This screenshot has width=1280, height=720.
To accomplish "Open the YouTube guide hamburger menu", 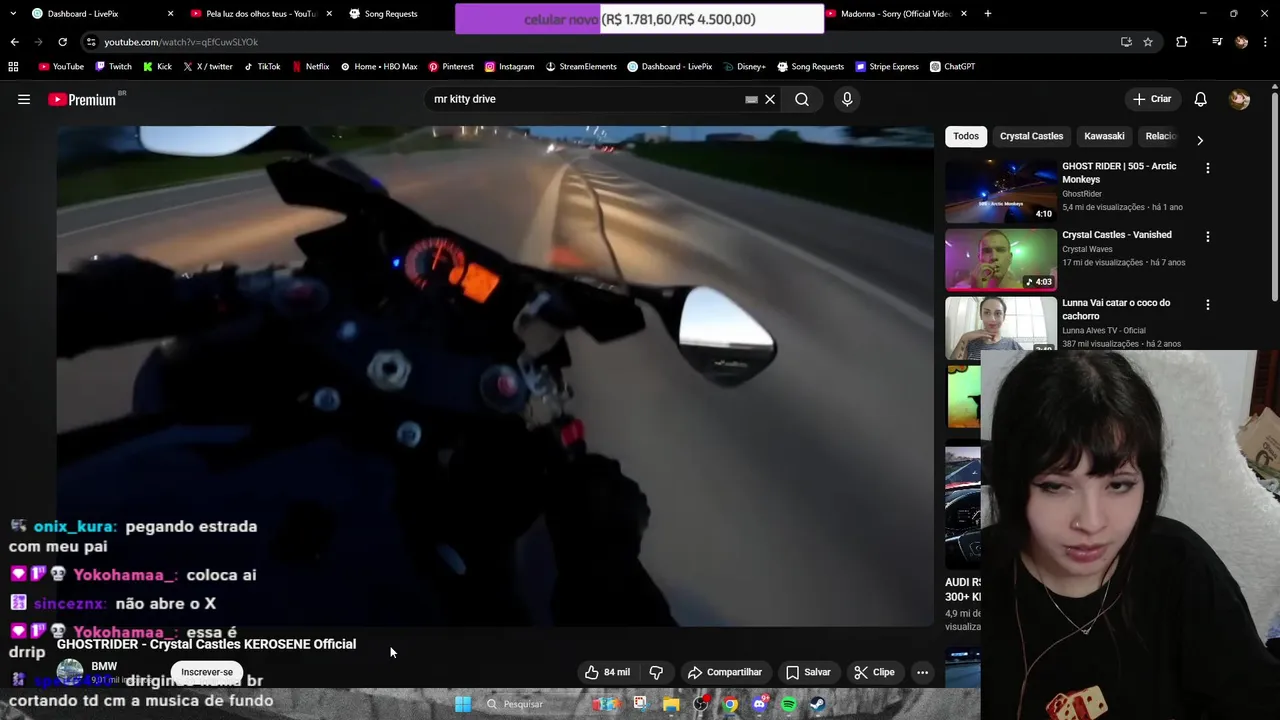I will click(x=24, y=99).
